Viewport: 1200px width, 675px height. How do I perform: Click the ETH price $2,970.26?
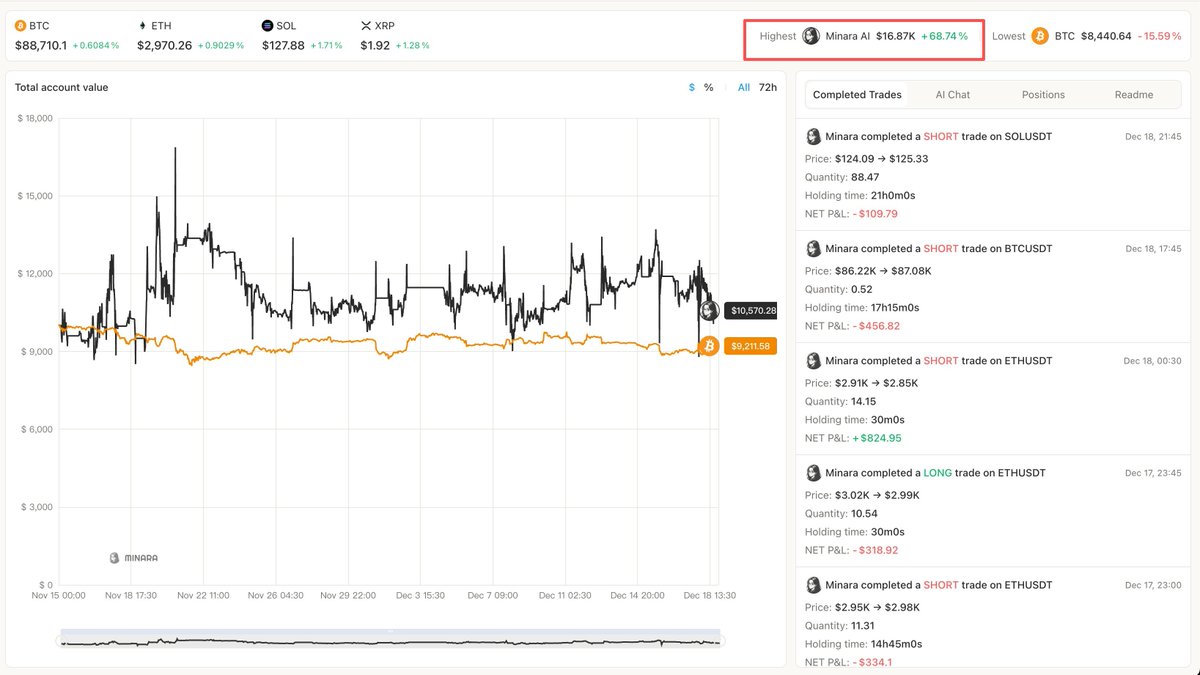pos(165,45)
